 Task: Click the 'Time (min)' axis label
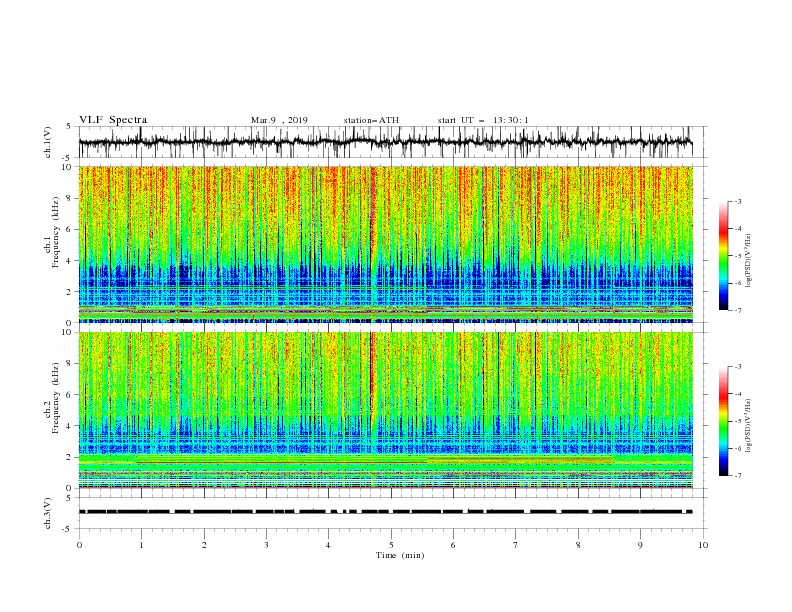(x=400, y=555)
